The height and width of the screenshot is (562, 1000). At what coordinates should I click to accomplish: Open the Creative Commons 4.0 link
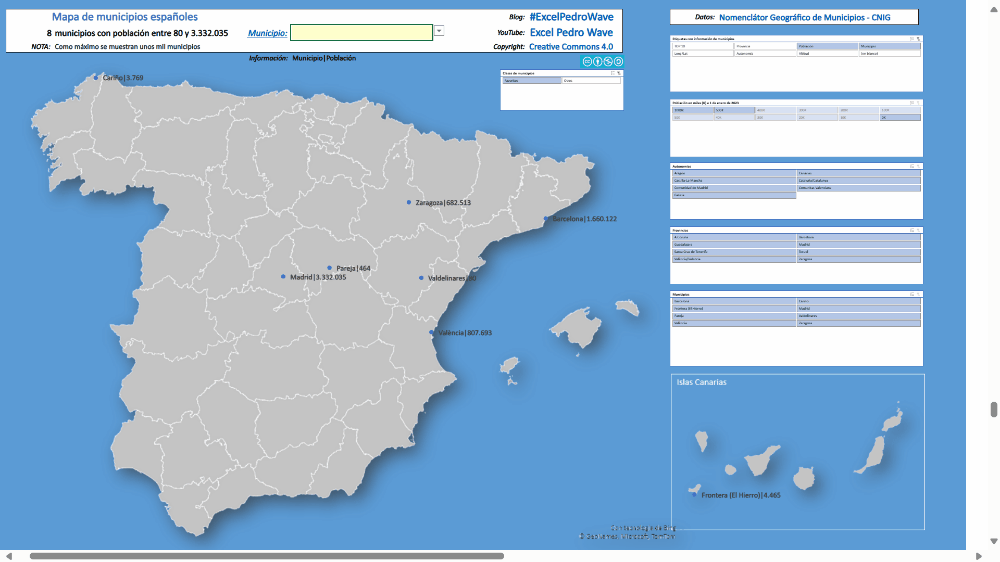click(571, 46)
